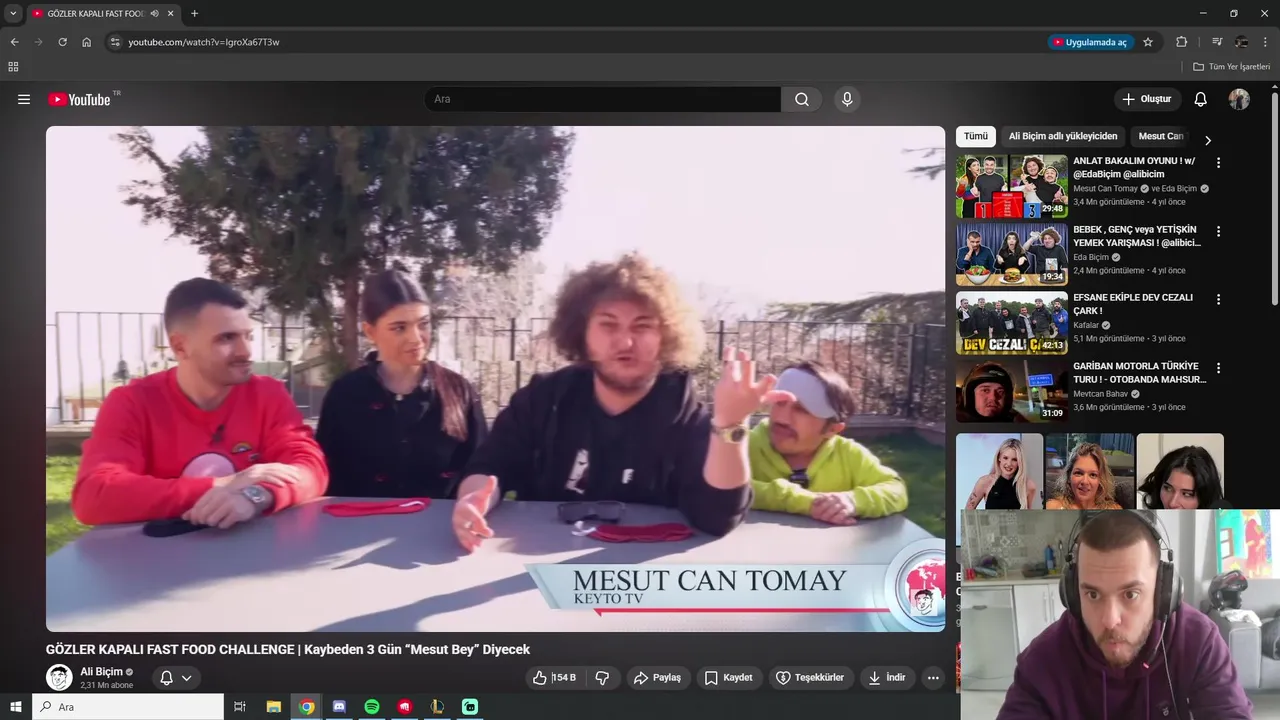The image size is (1280, 720).
Task: Open the Mevtcan Bahav channel name
Action: (x=1100, y=394)
